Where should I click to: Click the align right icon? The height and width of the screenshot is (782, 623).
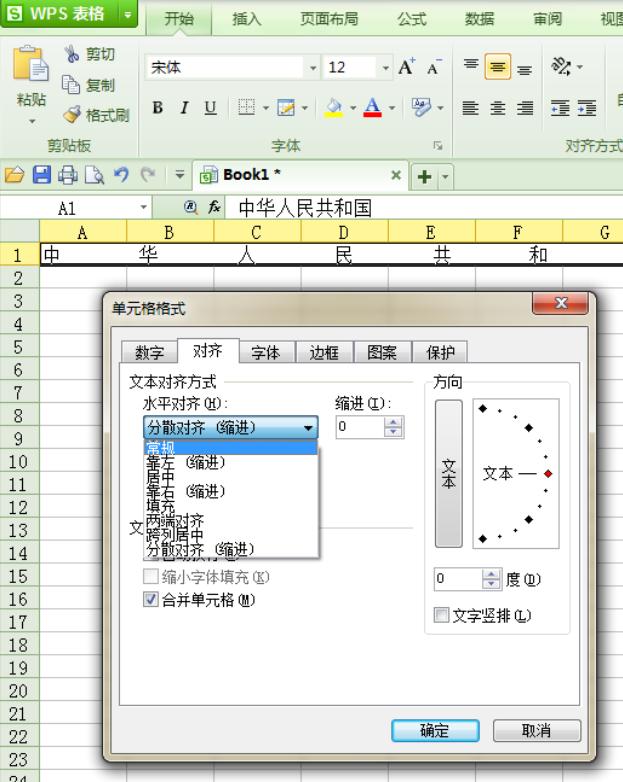[525, 108]
